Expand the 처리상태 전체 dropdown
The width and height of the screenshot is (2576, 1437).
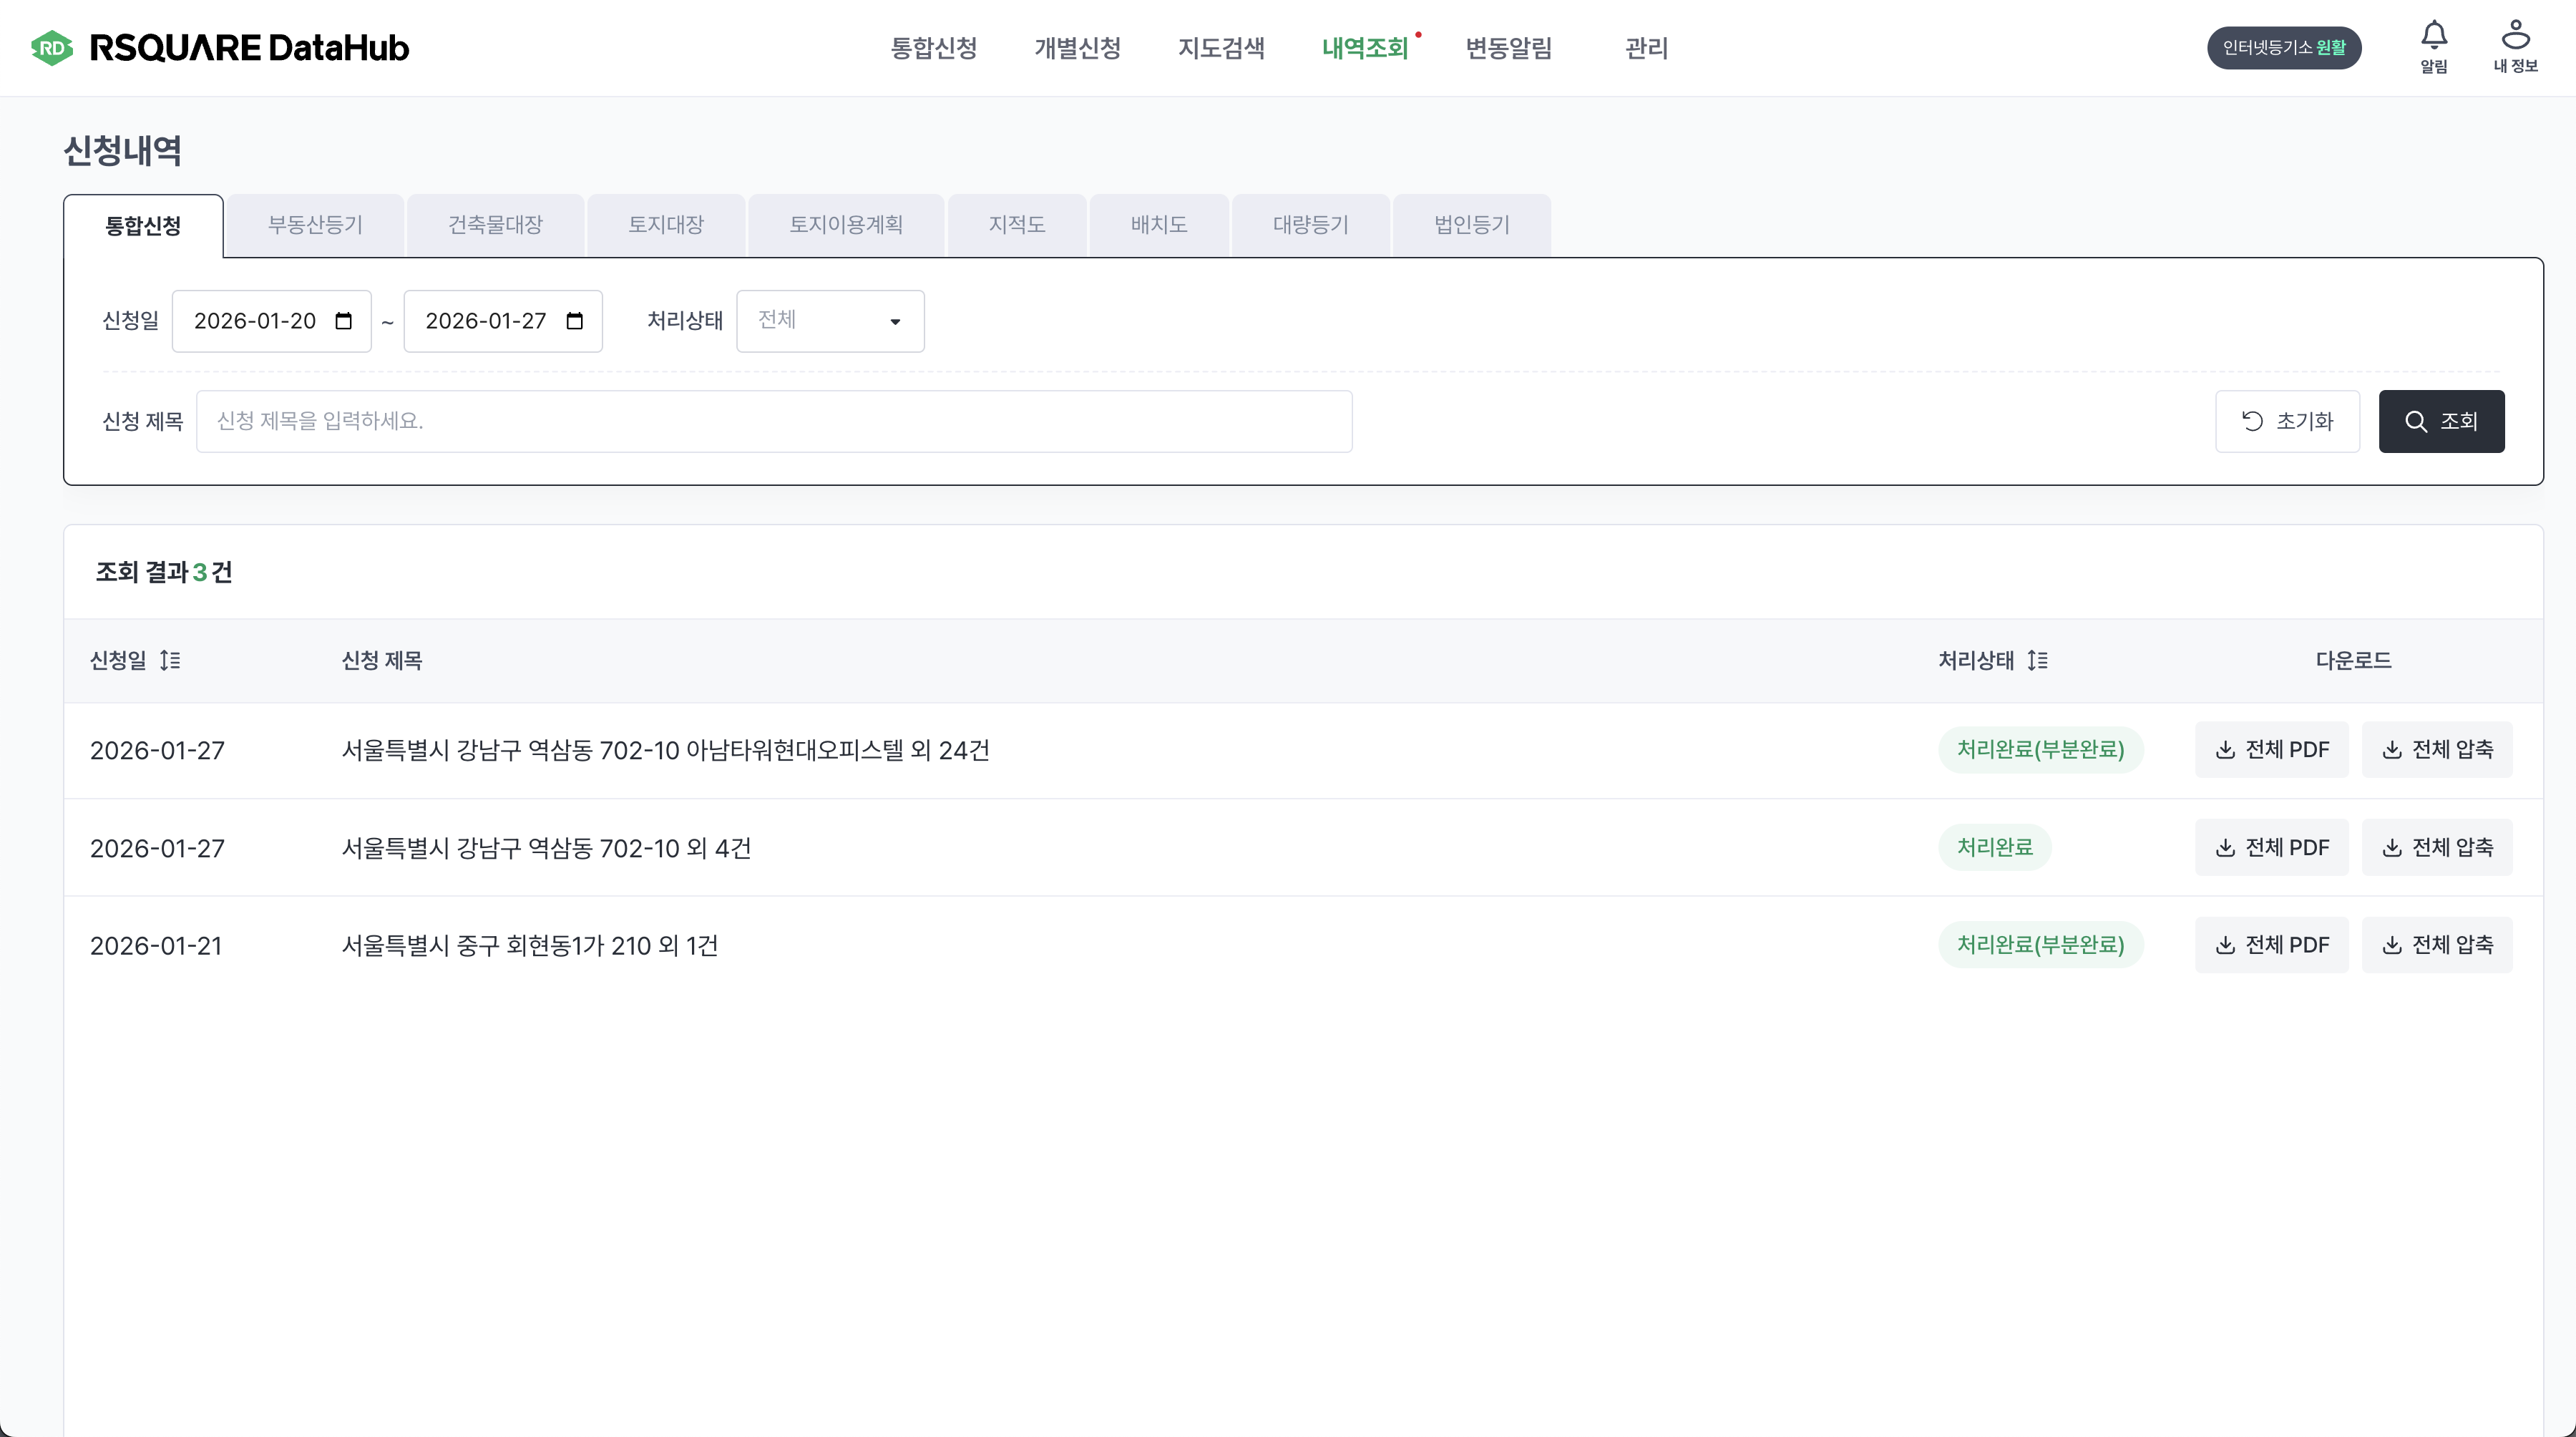click(830, 321)
